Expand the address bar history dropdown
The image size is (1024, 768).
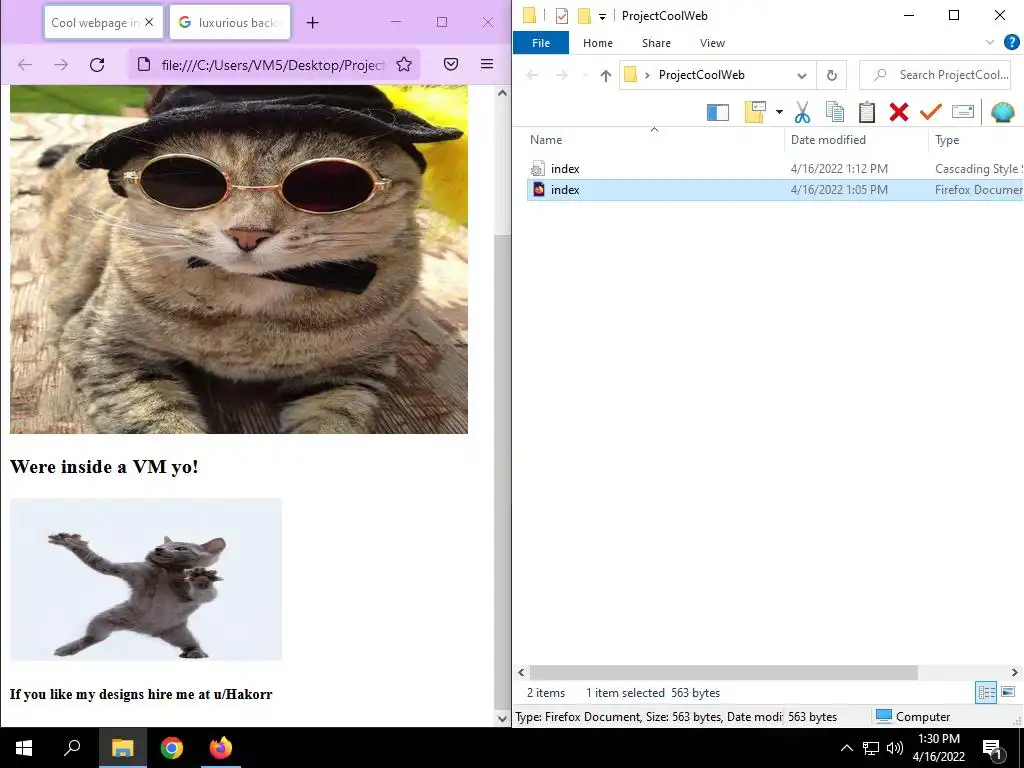click(801, 75)
